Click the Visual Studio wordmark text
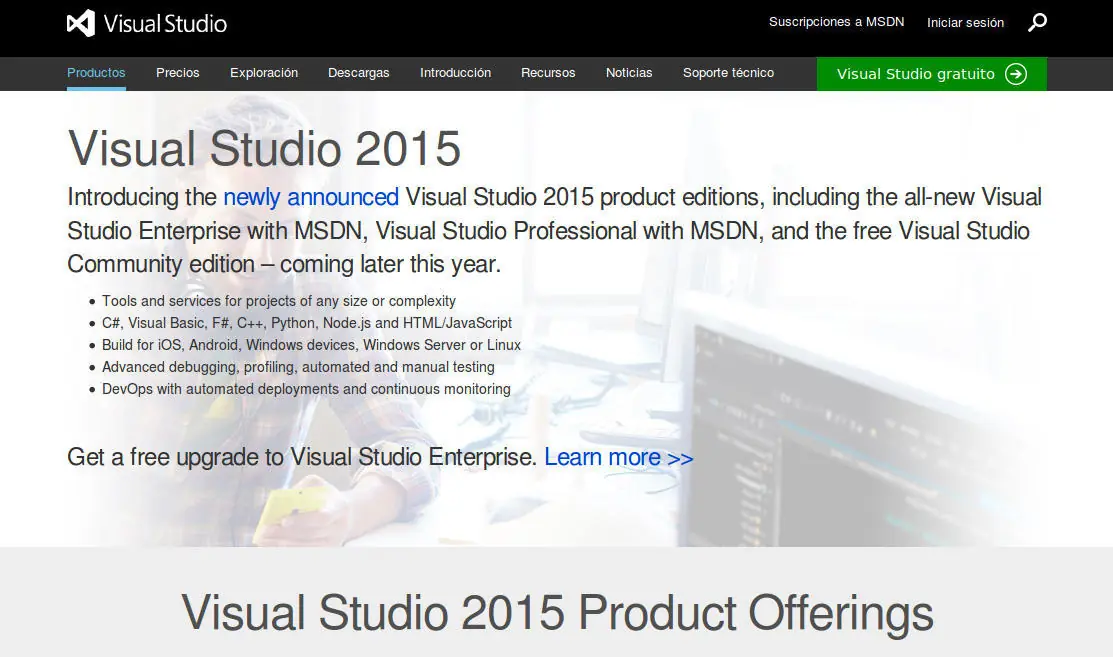 [x=165, y=23]
